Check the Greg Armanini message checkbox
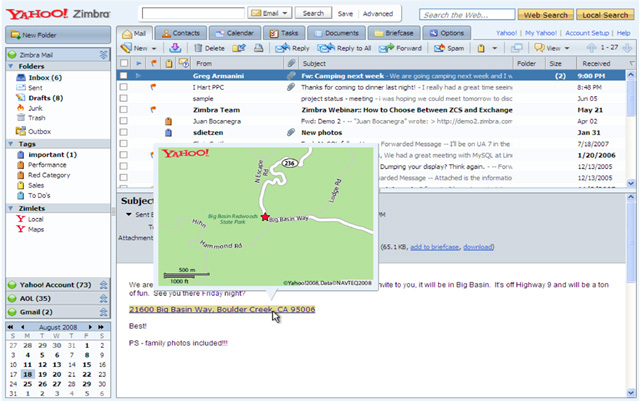 pyautogui.click(x=124, y=76)
